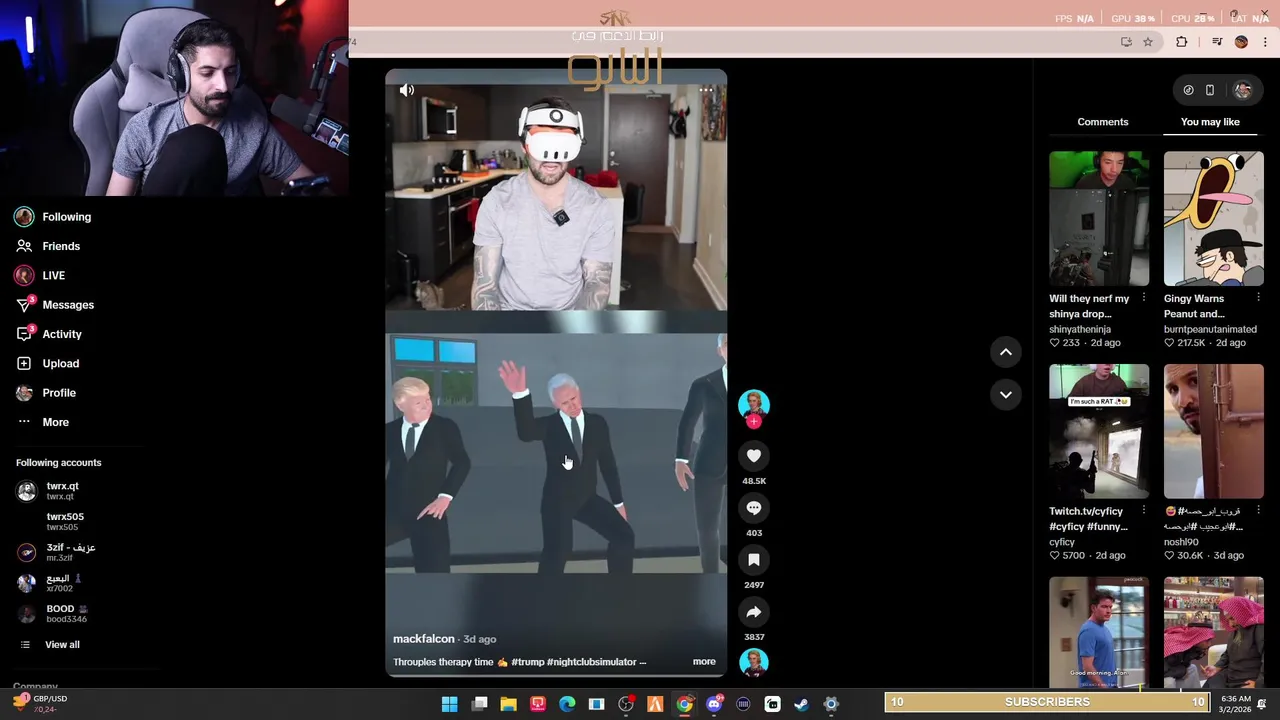
Task: Click the GBP/USD widget on taskbar
Action: click(x=40, y=704)
